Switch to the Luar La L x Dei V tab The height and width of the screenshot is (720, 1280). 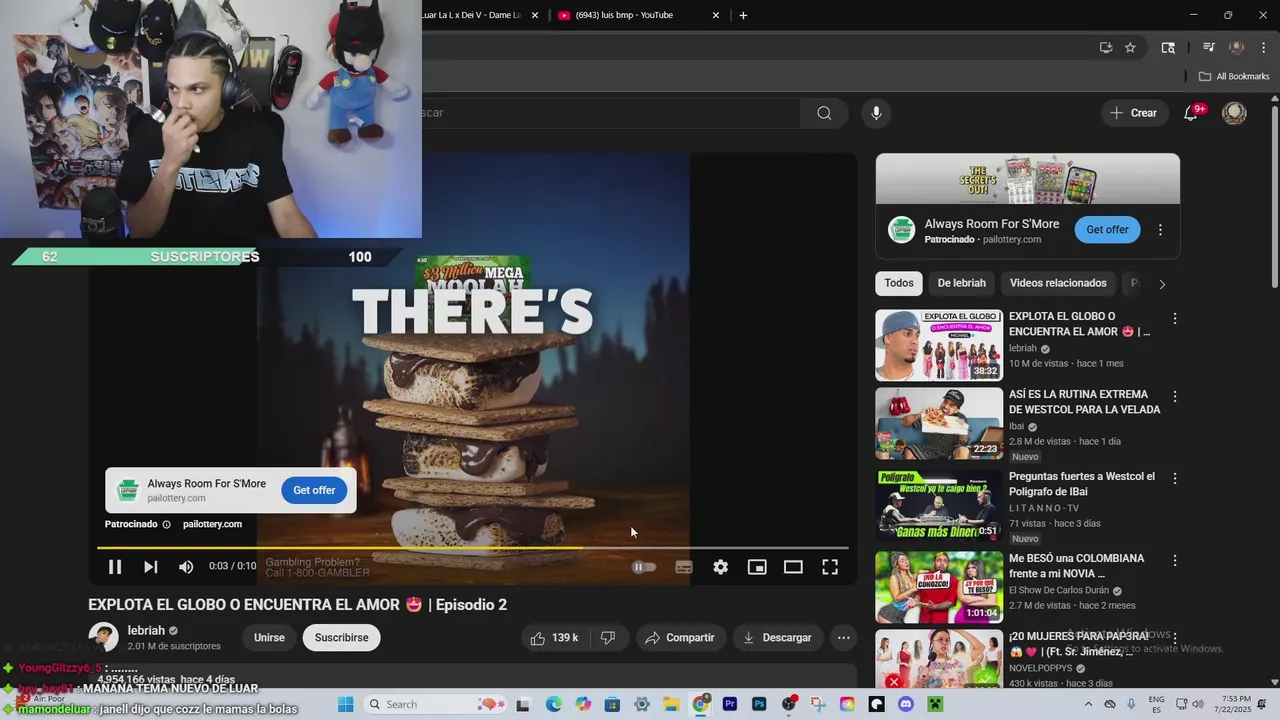click(x=470, y=15)
